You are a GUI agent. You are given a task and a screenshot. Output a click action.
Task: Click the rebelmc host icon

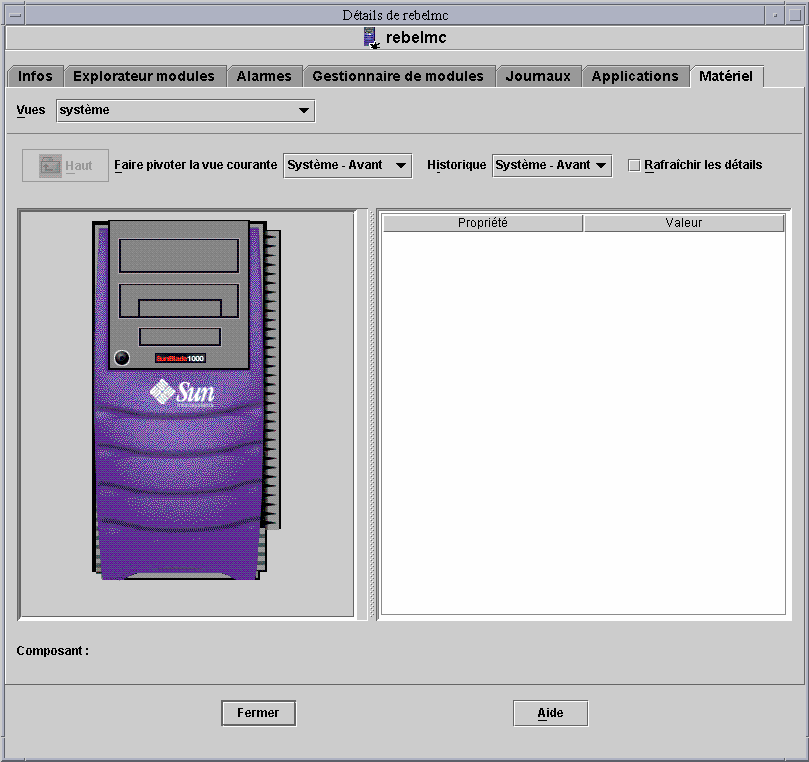(371, 38)
